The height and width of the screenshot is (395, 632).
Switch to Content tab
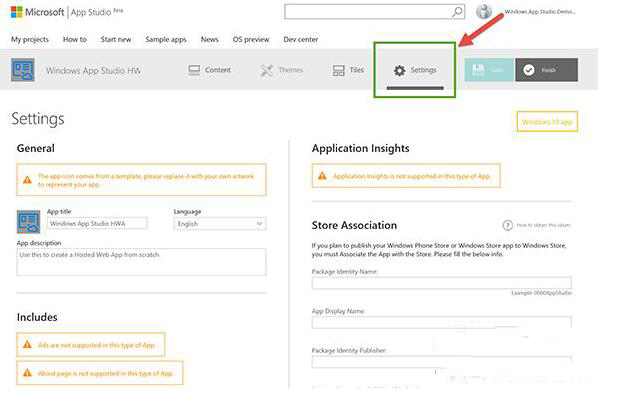(210, 70)
